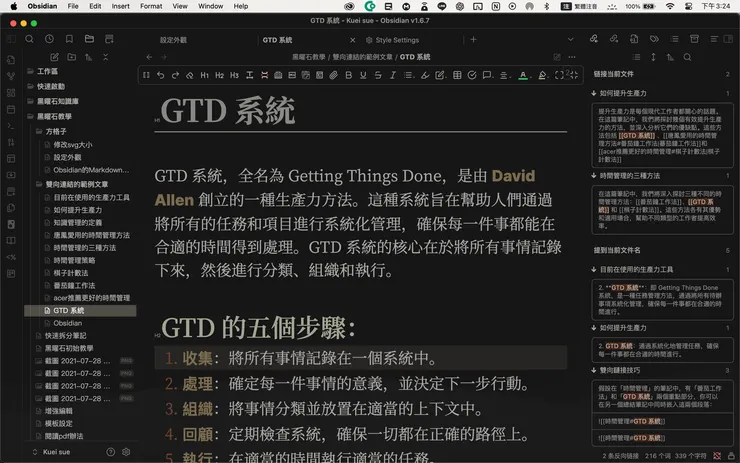This screenshot has width=740, height=463.
Task: Toggle reading view for current note
Action: [557, 57]
